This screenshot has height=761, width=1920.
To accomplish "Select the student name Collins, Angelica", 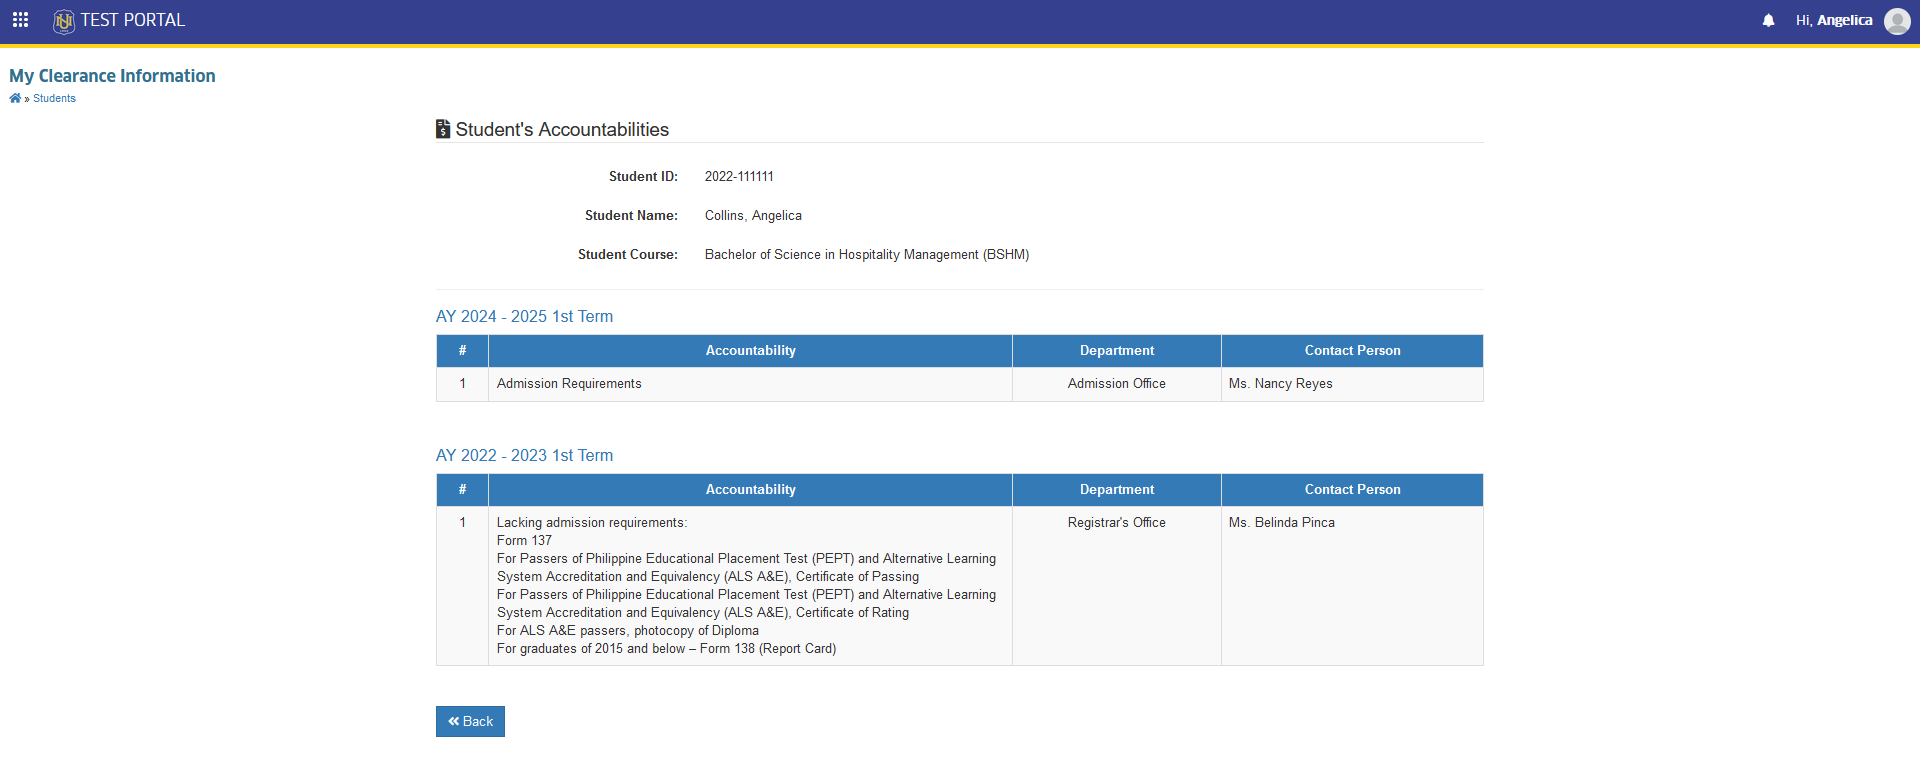I will (x=753, y=215).
